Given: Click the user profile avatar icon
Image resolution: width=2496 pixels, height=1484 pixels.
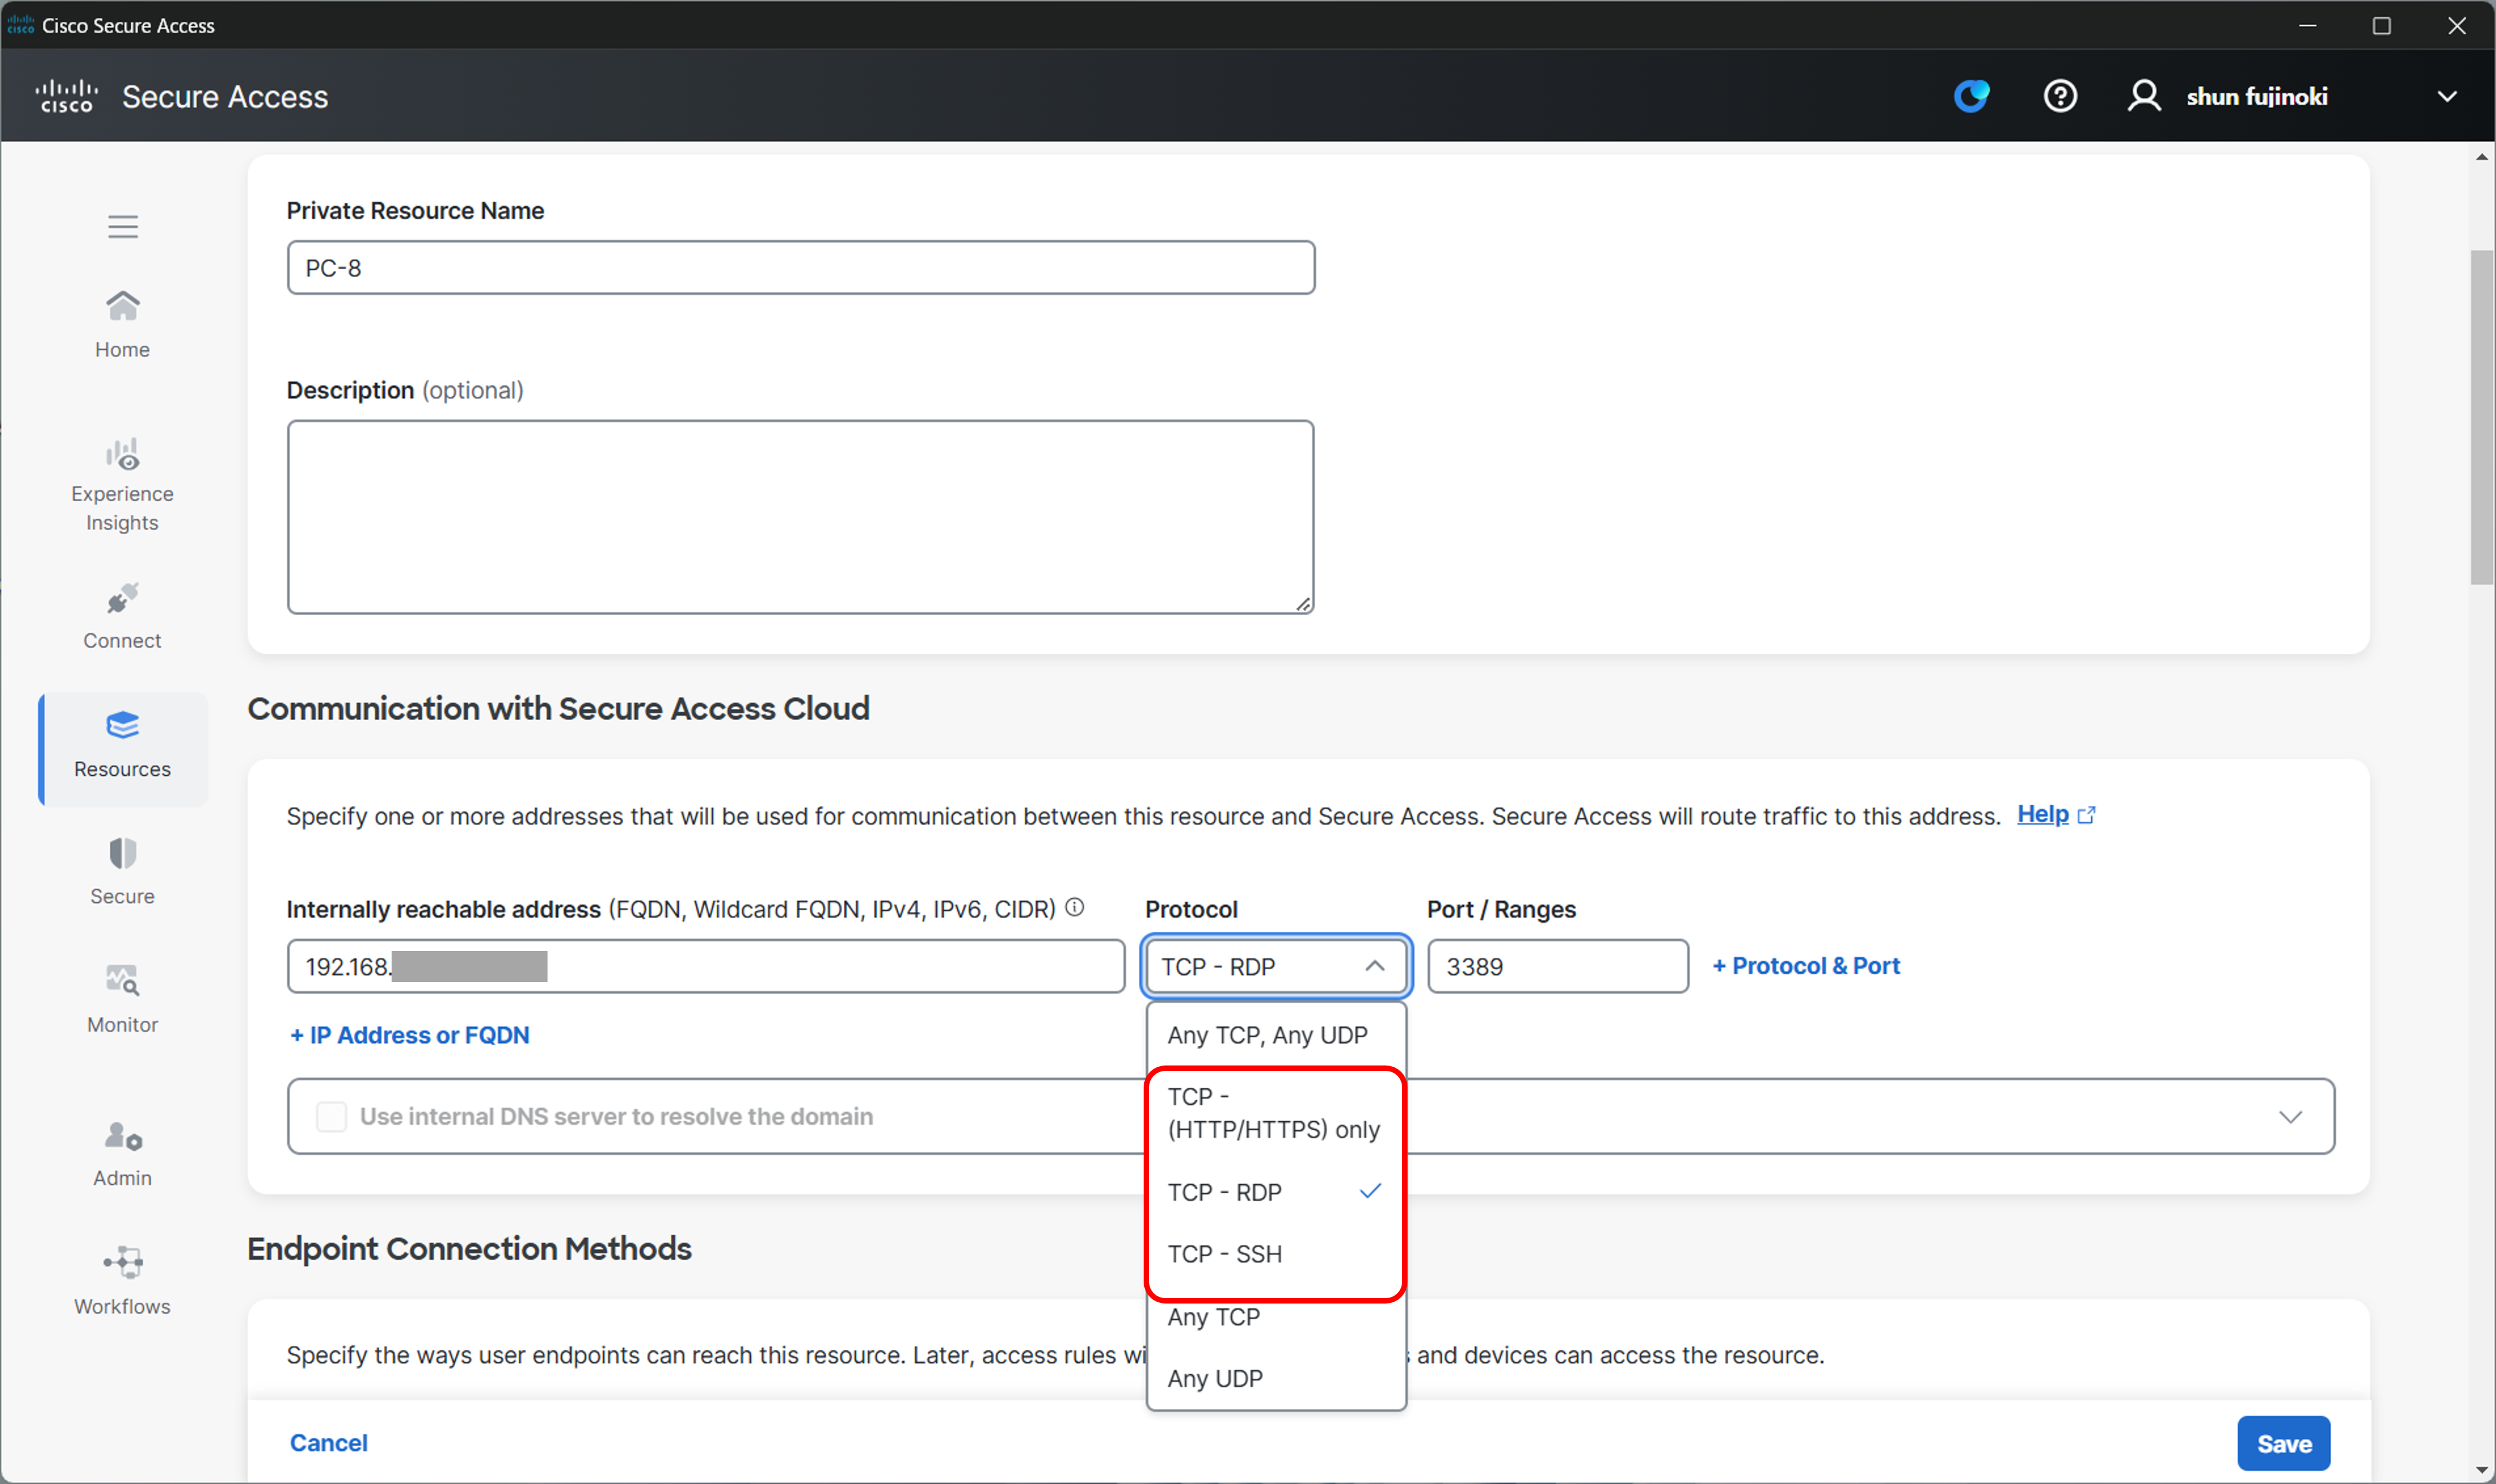Looking at the screenshot, I should click(x=2143, y=96).
